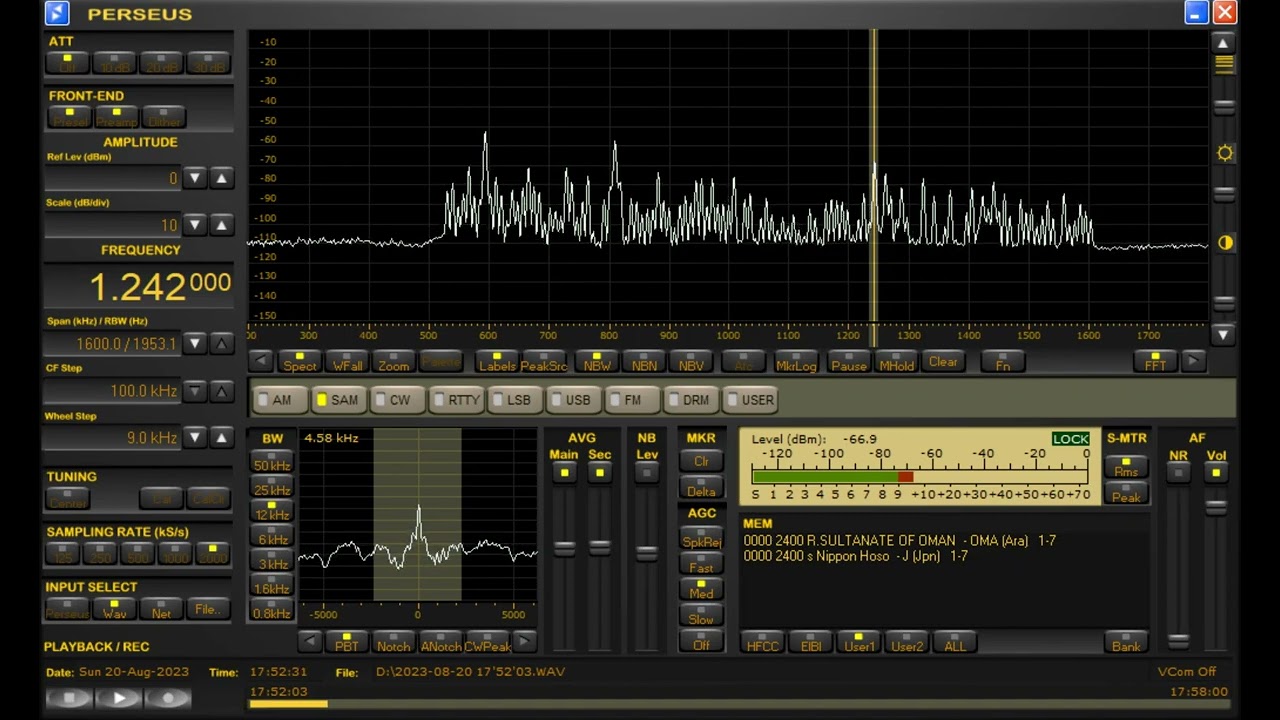Select the 20 dB attenuator
Viewport: 1280px width, 720px height.
161,63
